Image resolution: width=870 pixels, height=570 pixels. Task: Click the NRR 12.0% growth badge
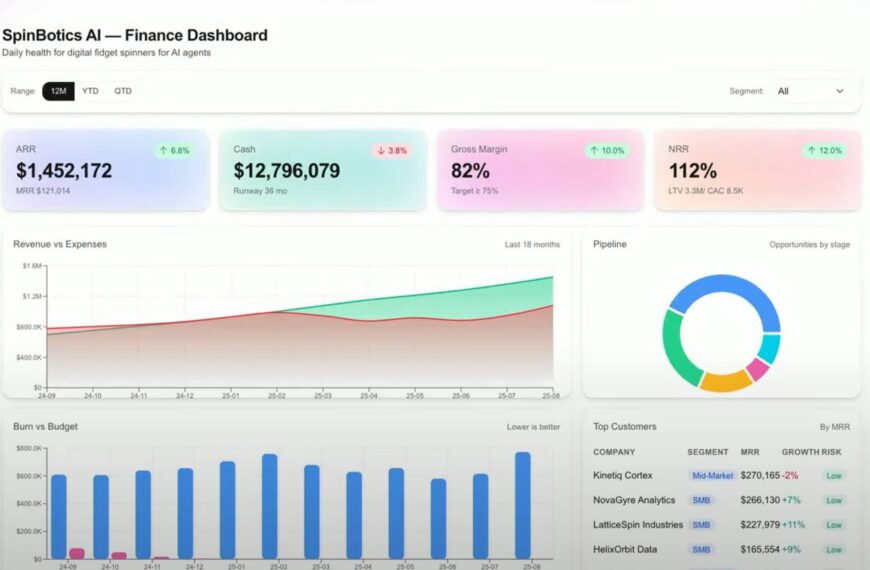tap(824, 151)
